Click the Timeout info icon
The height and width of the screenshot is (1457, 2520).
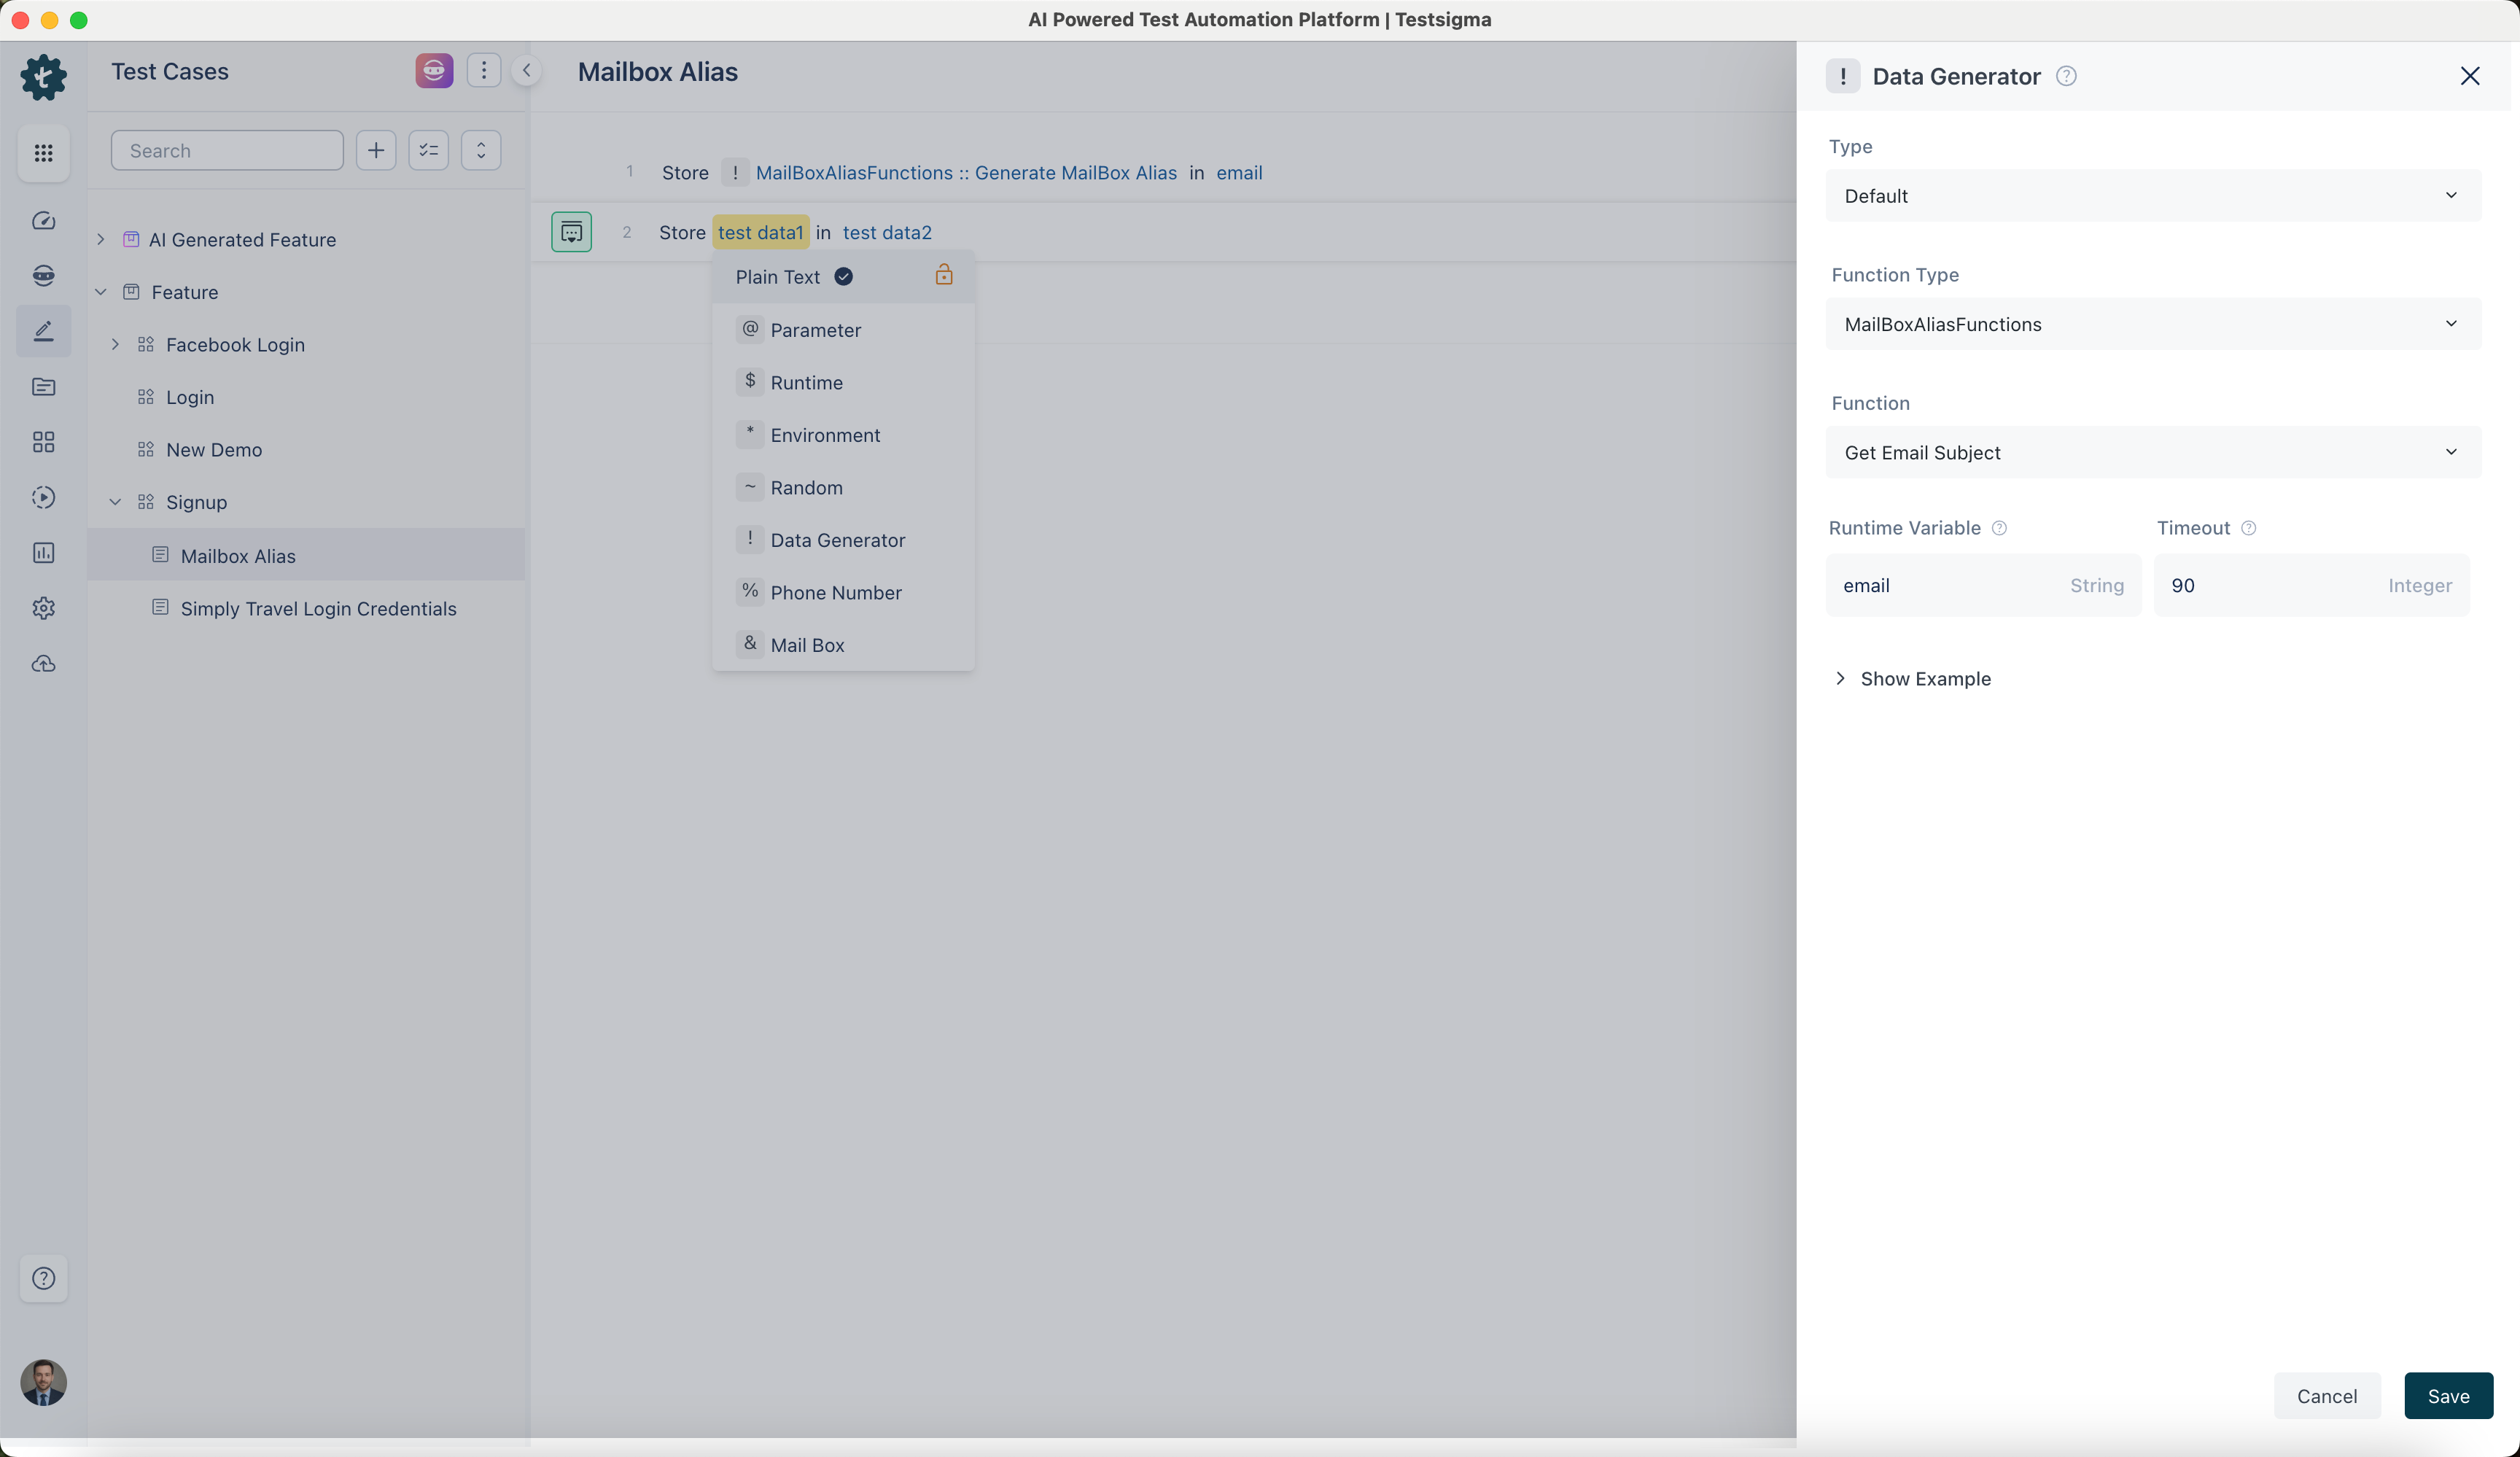click(2248, 528)
